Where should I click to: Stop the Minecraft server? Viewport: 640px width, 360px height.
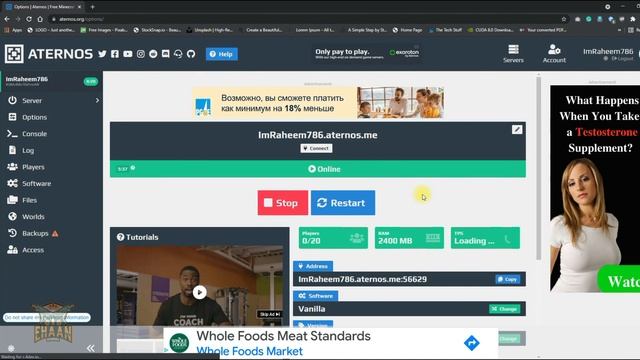tap(282, 203)
